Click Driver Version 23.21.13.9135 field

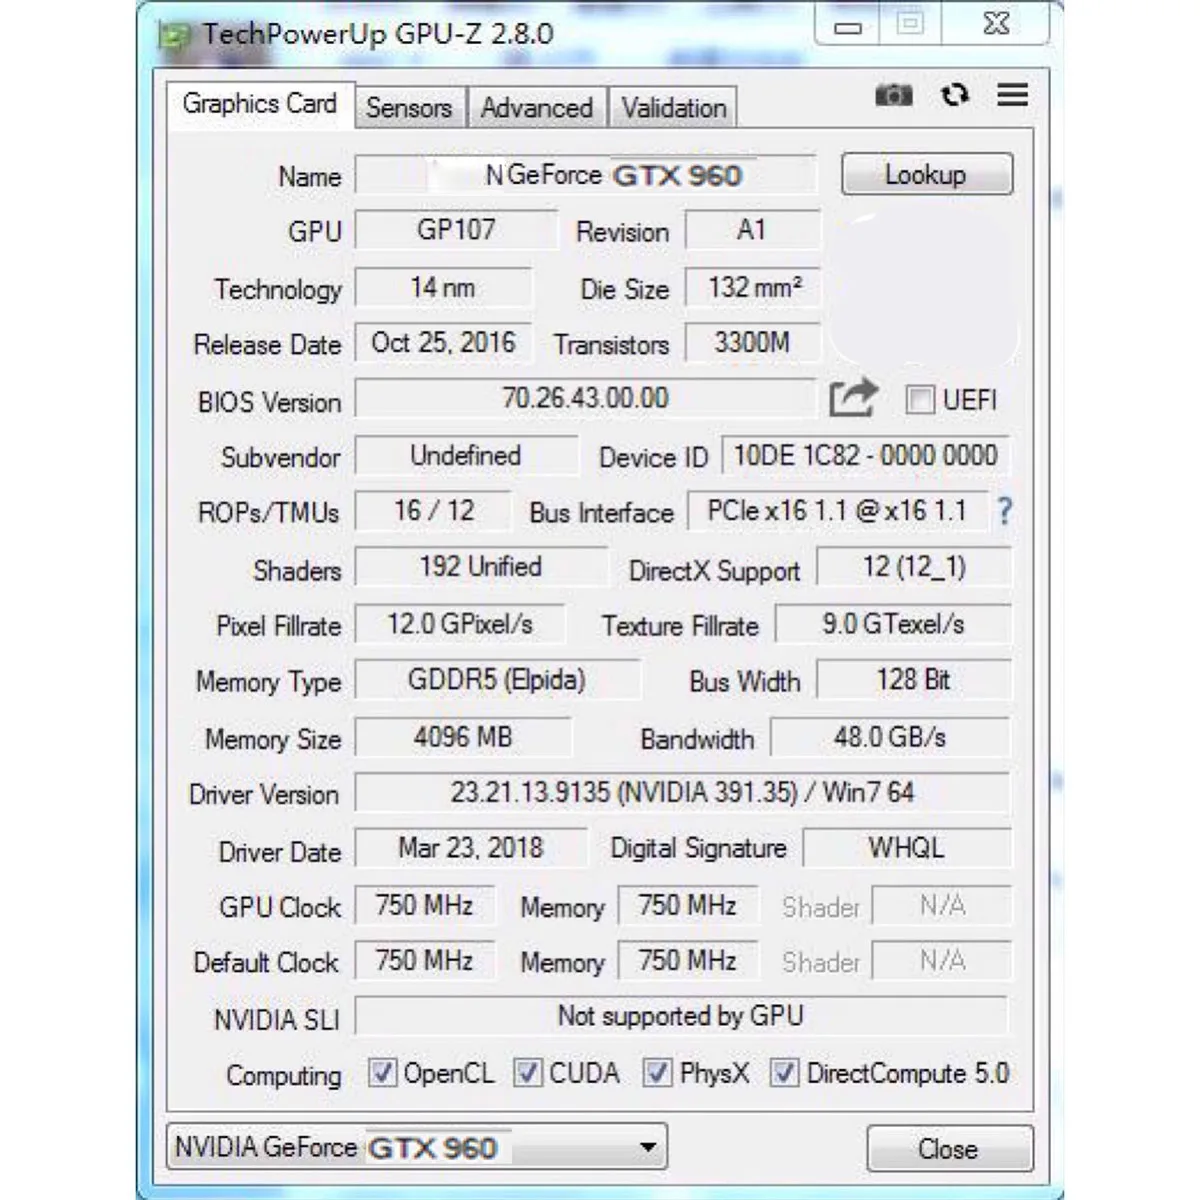[x=683, y=793]
